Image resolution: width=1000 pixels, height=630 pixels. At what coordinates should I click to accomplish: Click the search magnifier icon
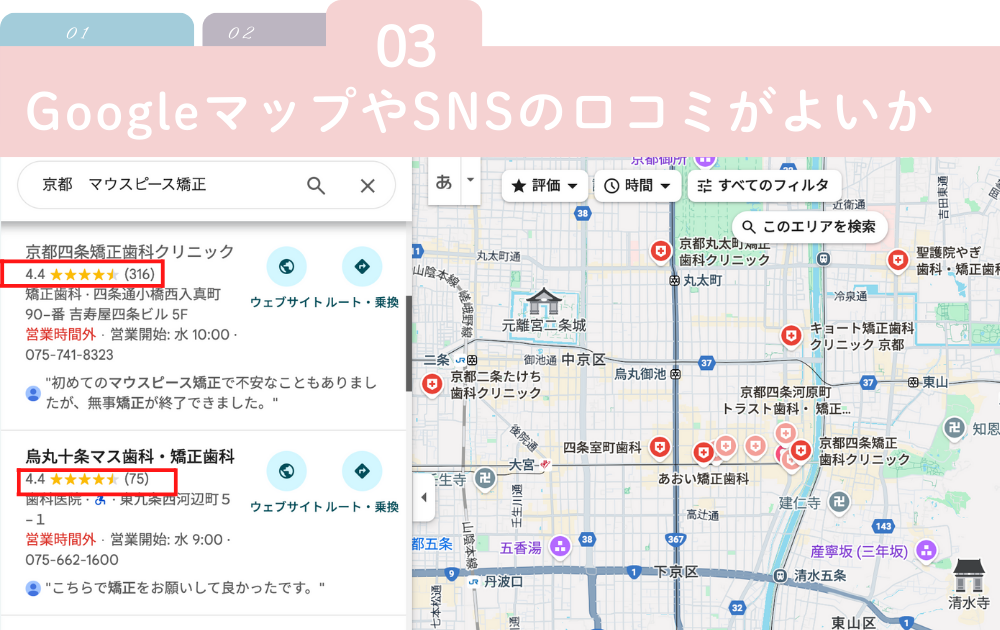315,186
